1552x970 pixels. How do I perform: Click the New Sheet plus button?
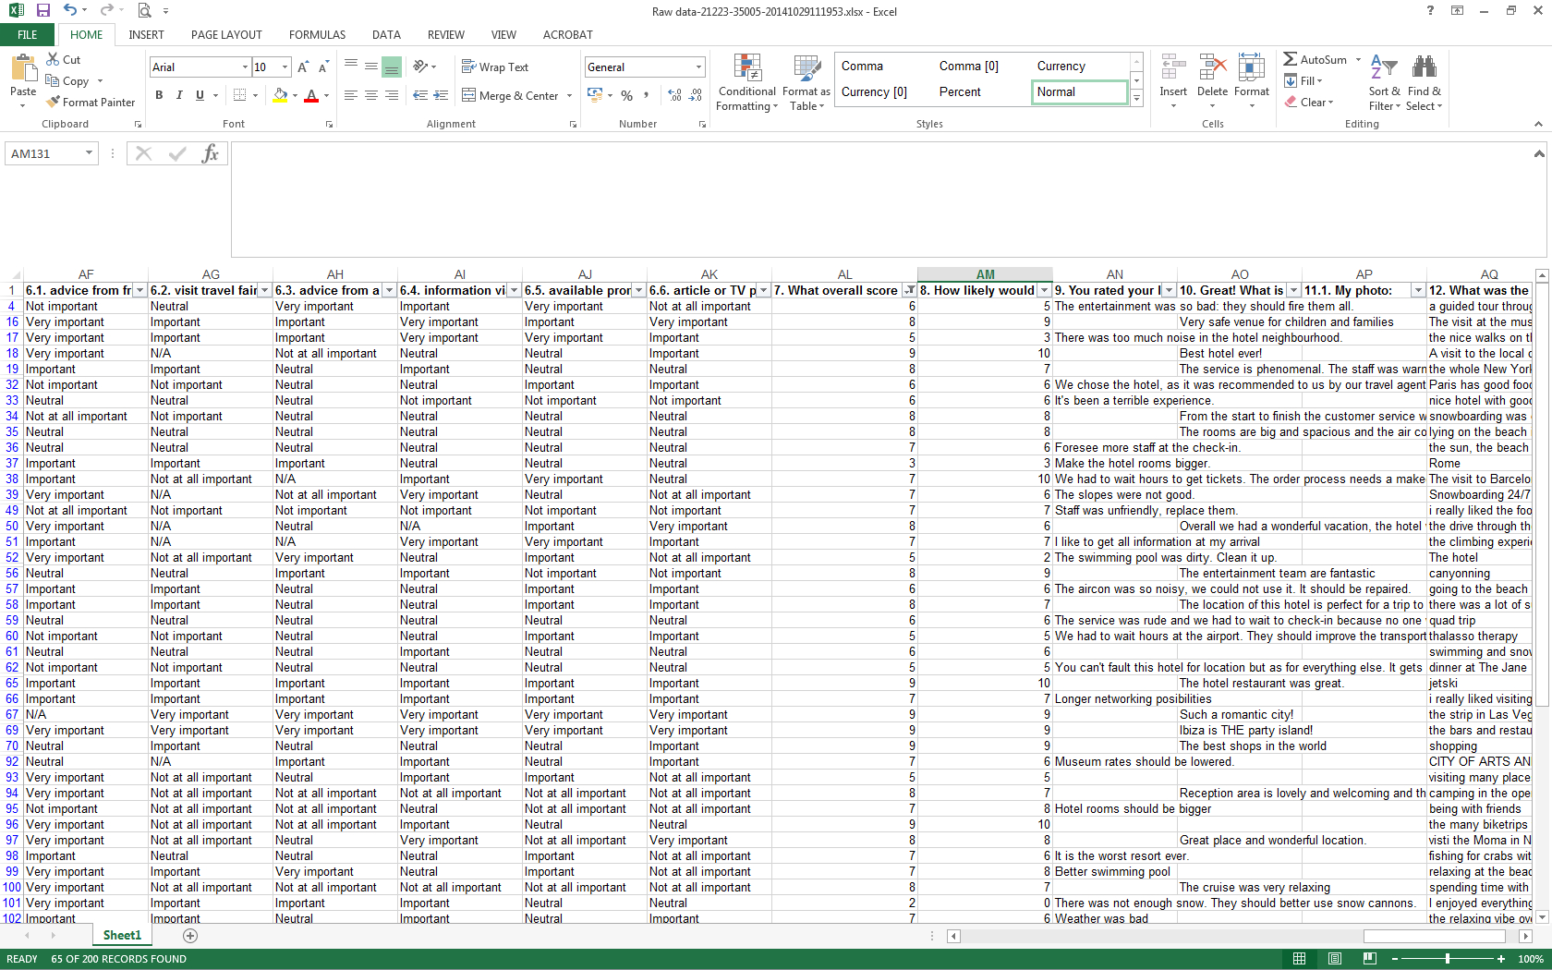189,935
